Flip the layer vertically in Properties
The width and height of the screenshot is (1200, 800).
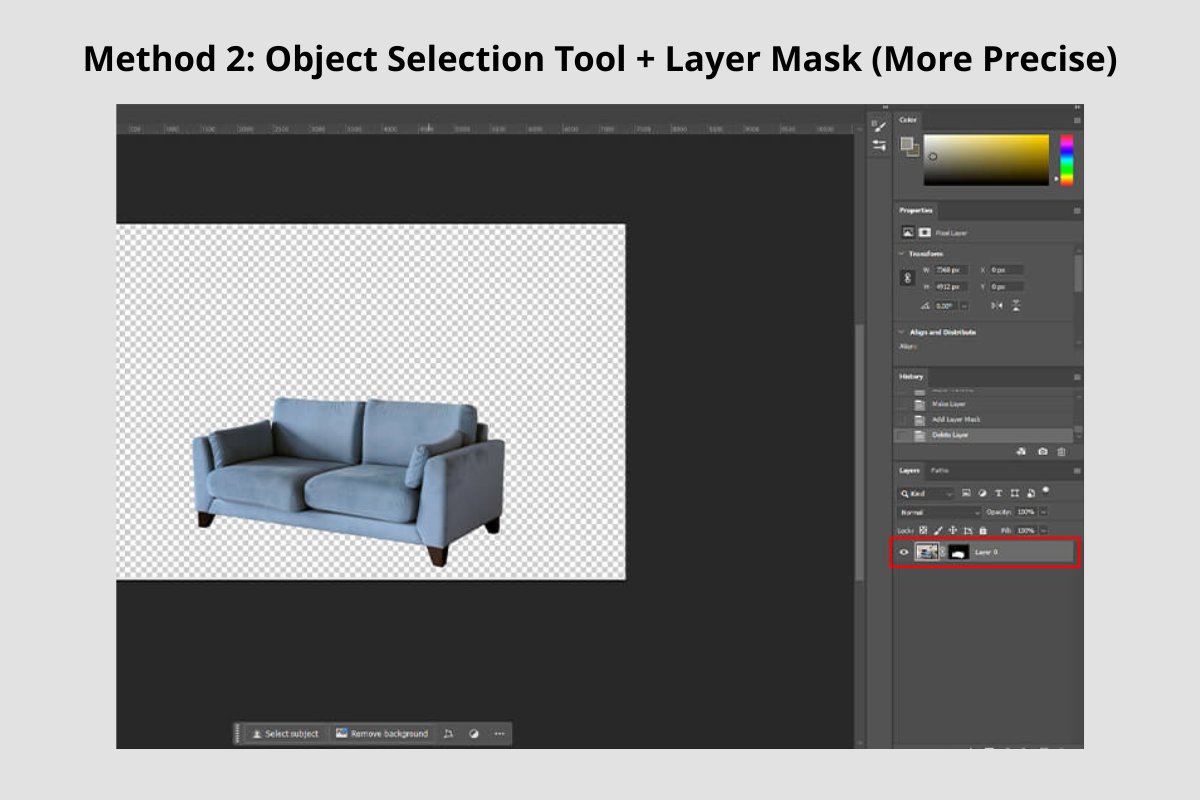1016,305
